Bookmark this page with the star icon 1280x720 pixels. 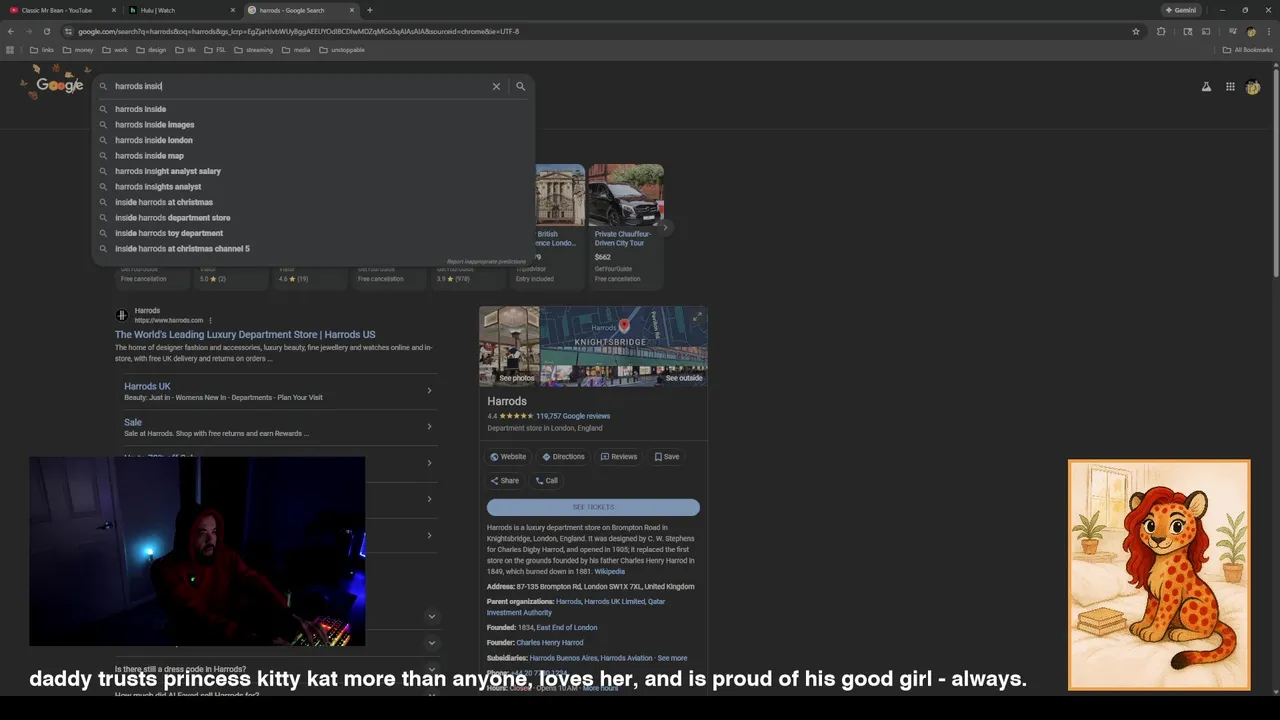[1136, 31]
